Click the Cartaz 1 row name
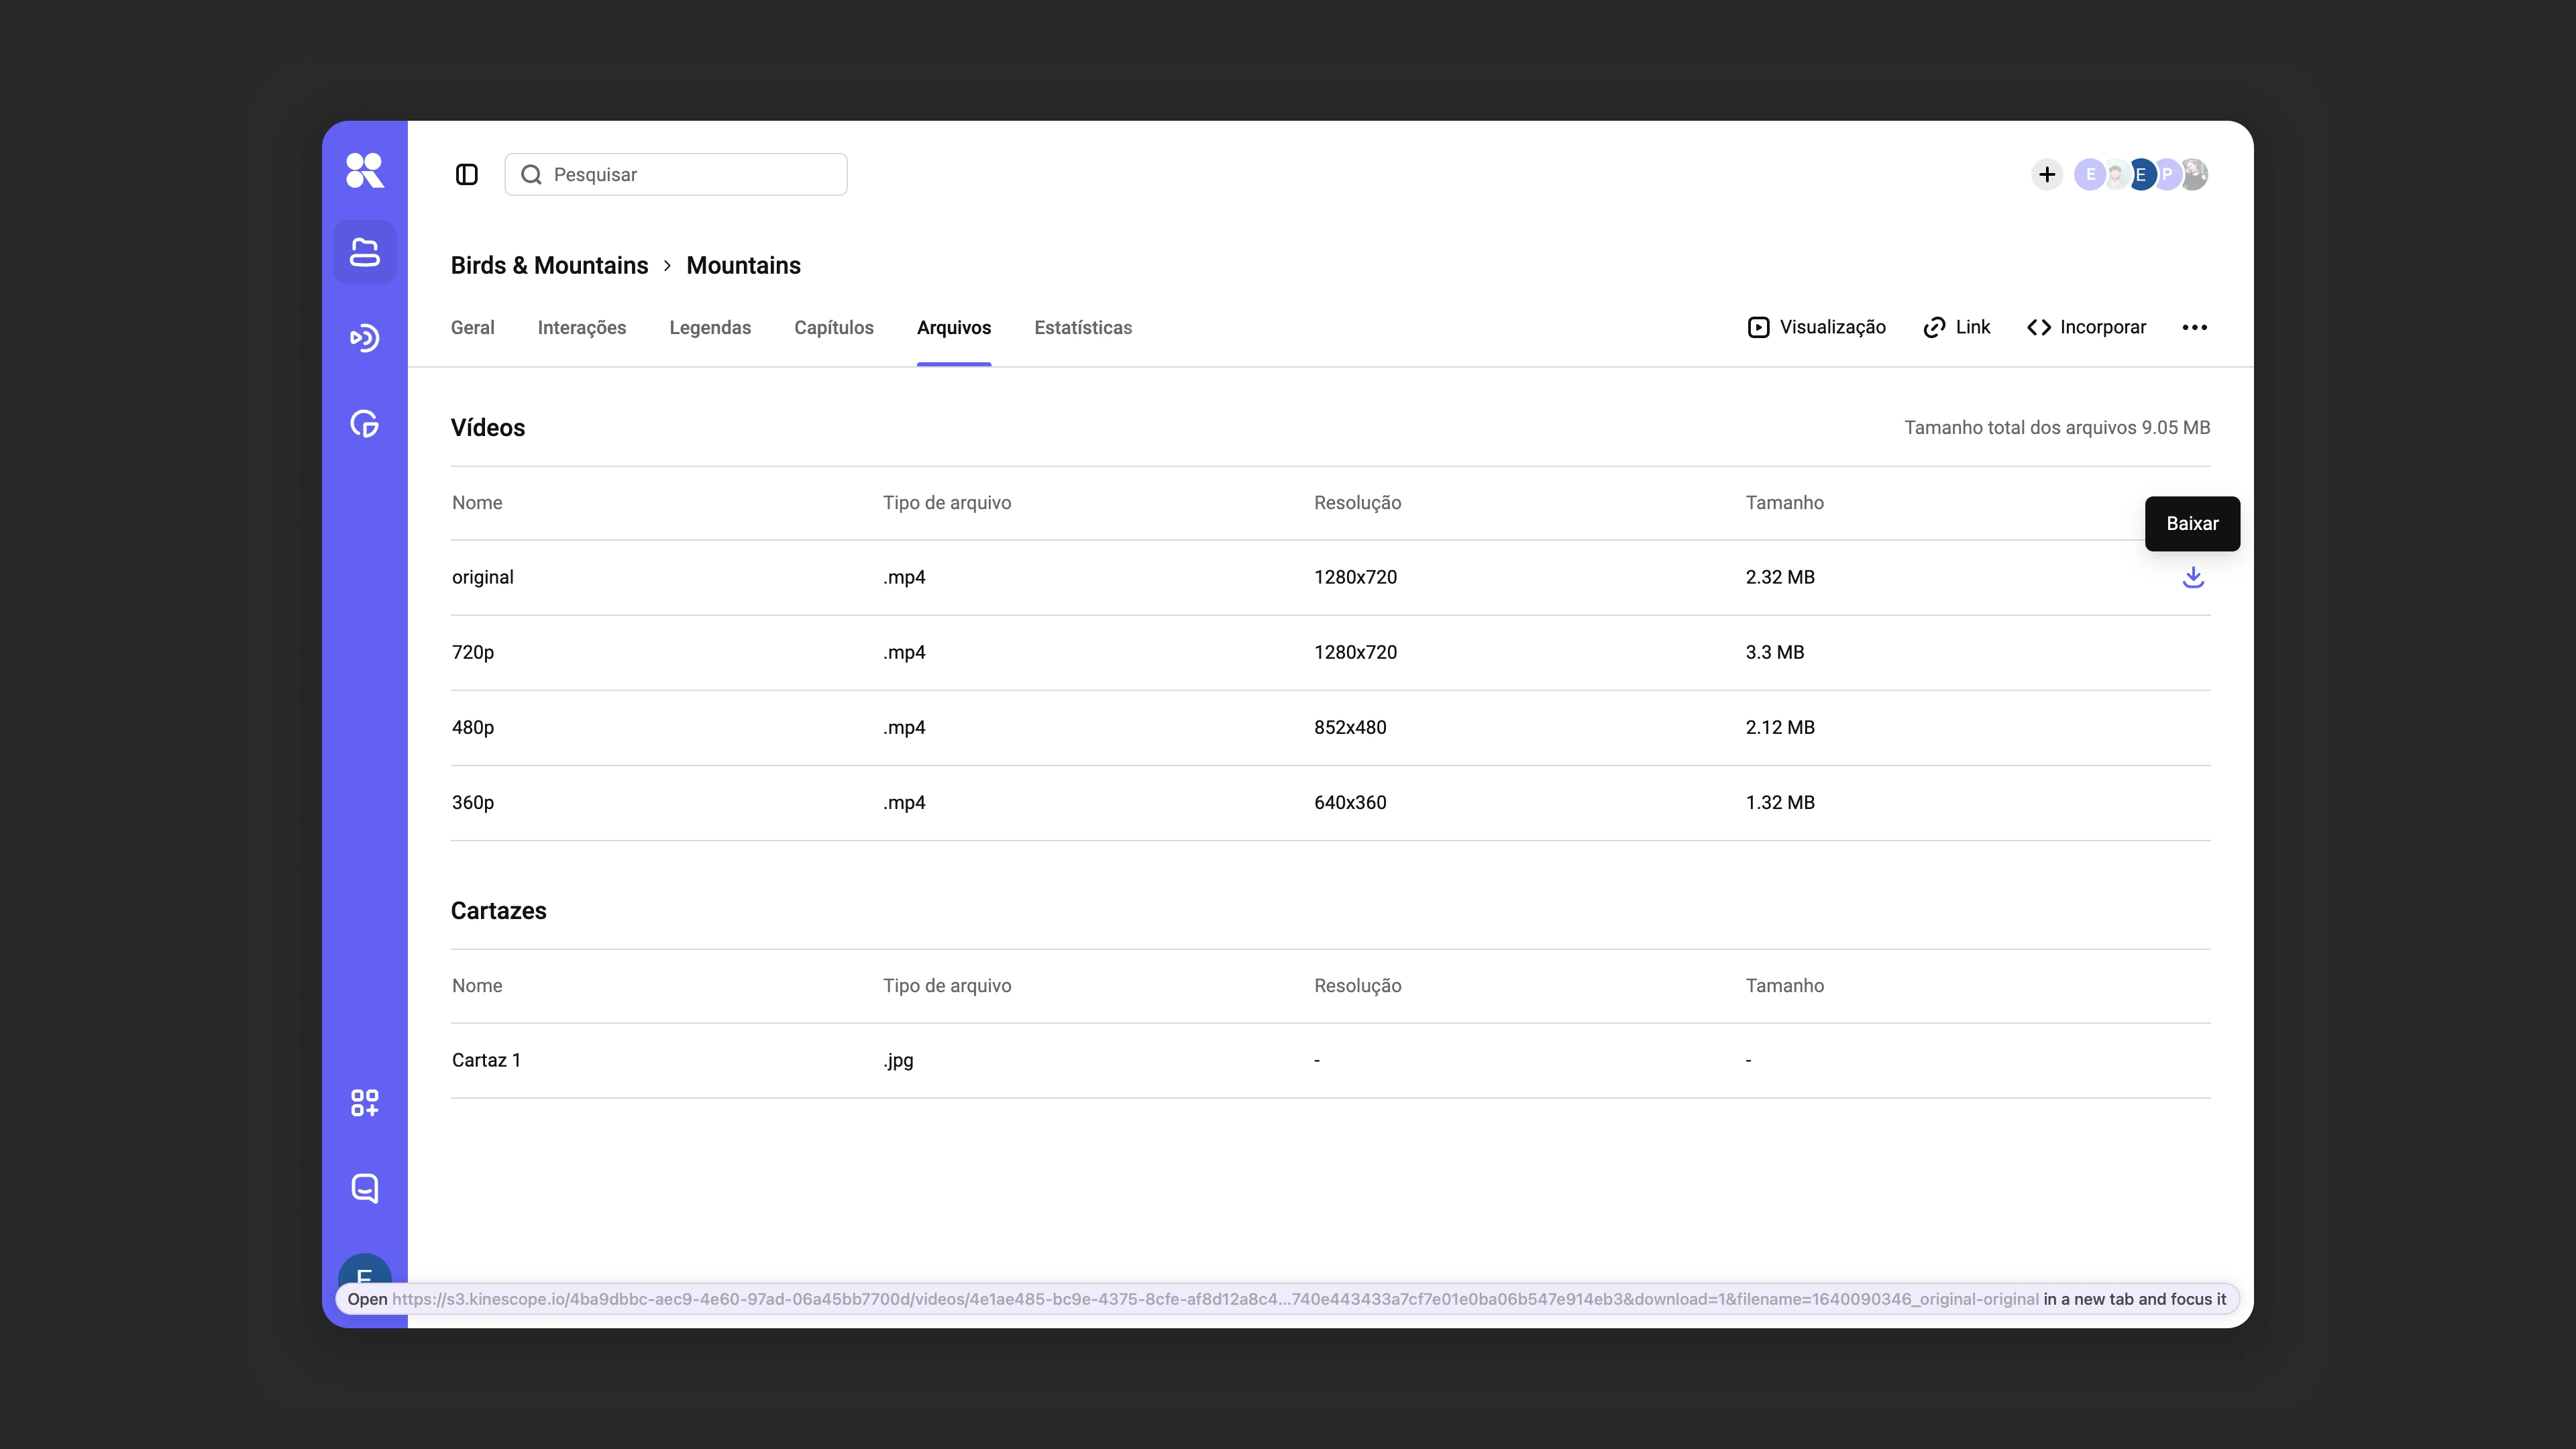Viewport: 2576px width, 1449px height. 486,1061
